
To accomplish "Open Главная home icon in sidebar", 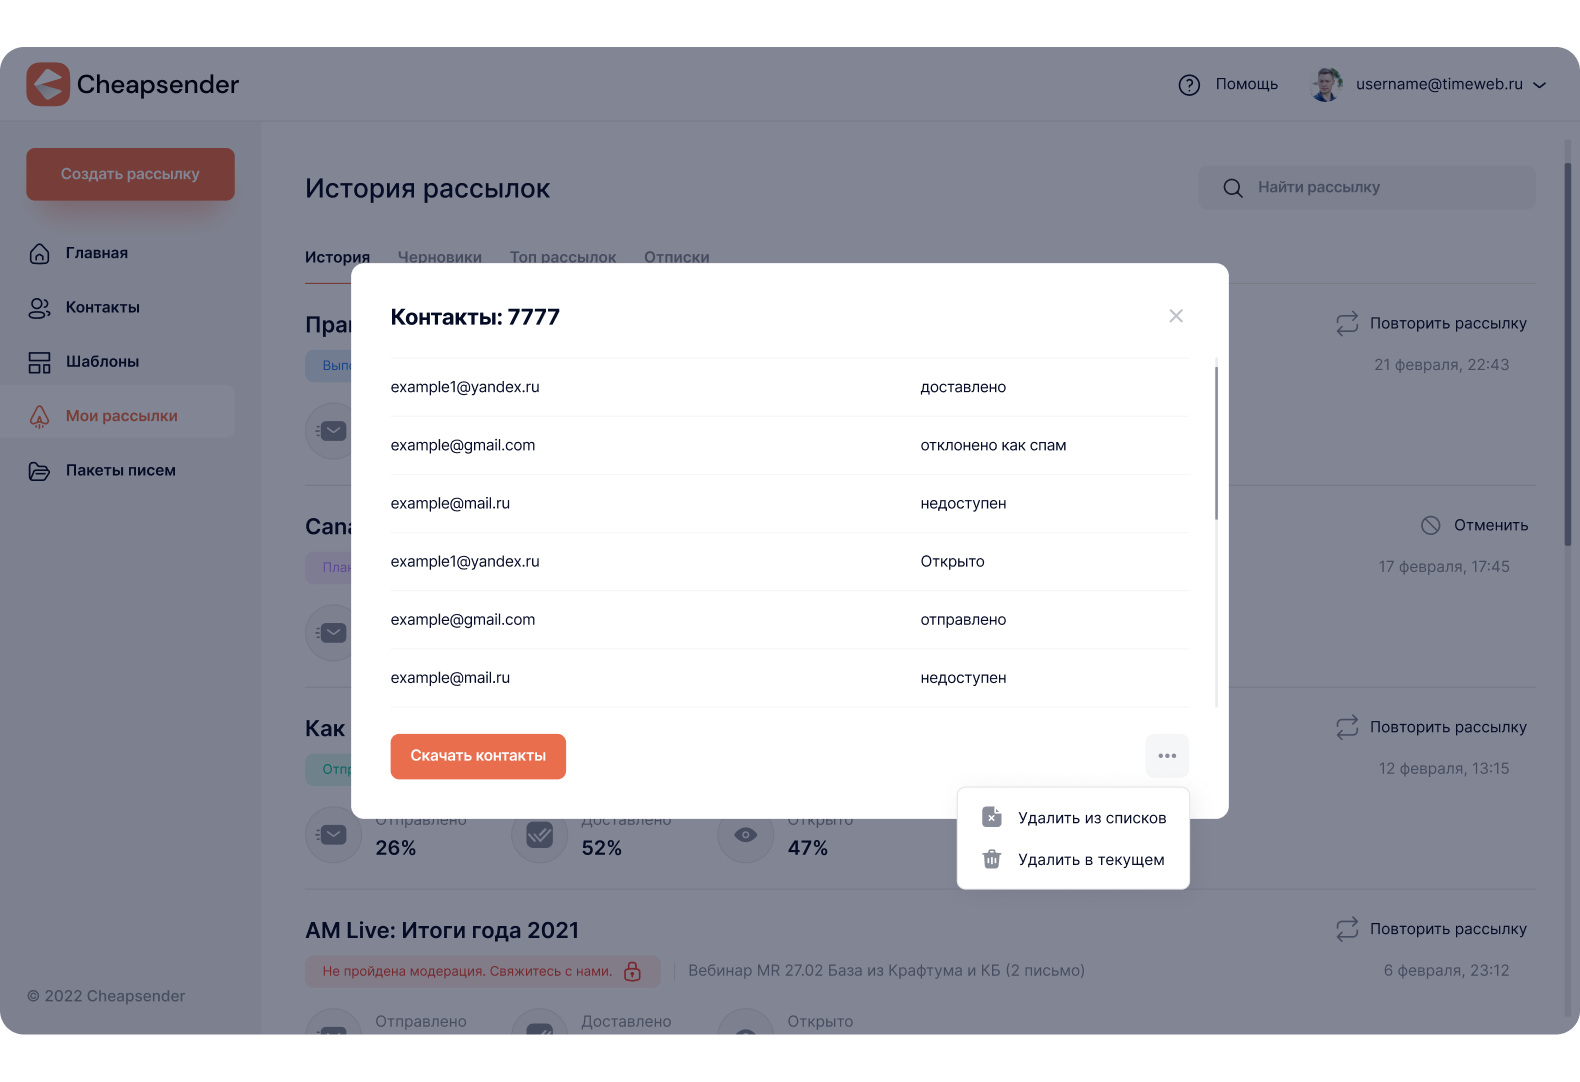I will coord(39,253).
